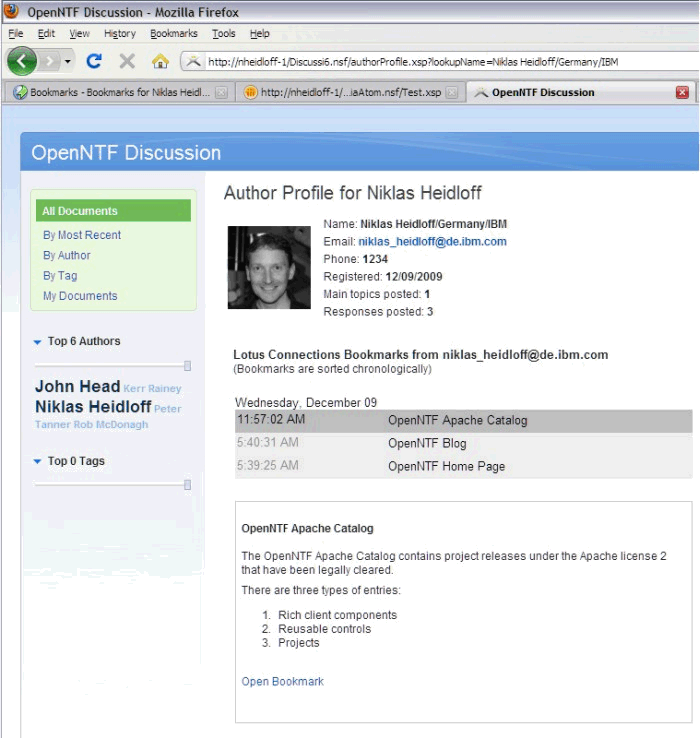Go to the home page icon
Image resolution: width=700 pixels, height=738 pixels.
tap(160, 61)
